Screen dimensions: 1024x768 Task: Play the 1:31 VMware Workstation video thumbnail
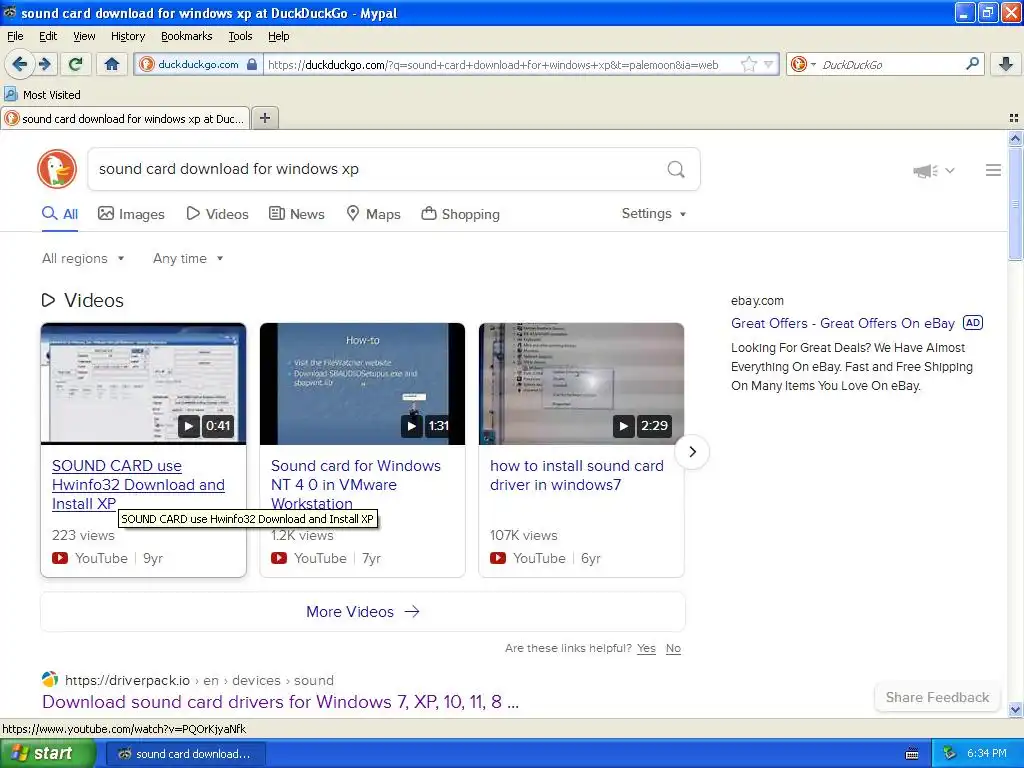pos(362,384)
